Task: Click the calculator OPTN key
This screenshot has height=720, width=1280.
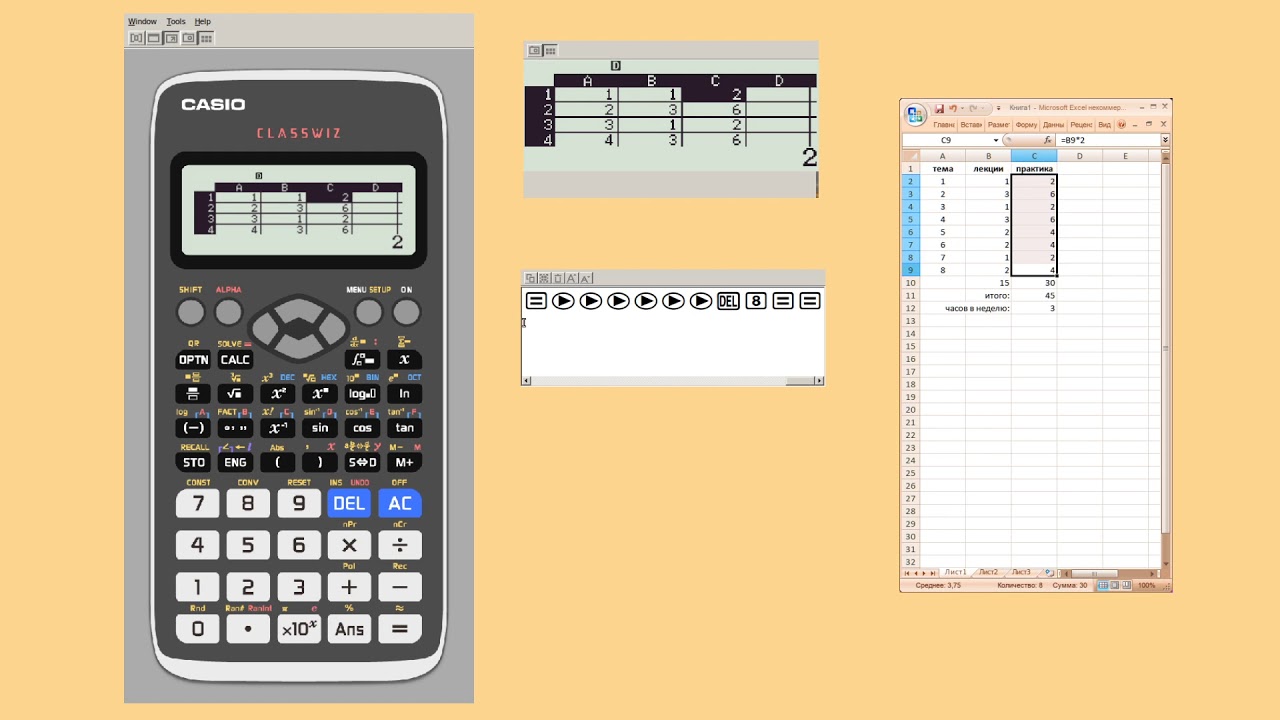Action: [x=193, y=360]
